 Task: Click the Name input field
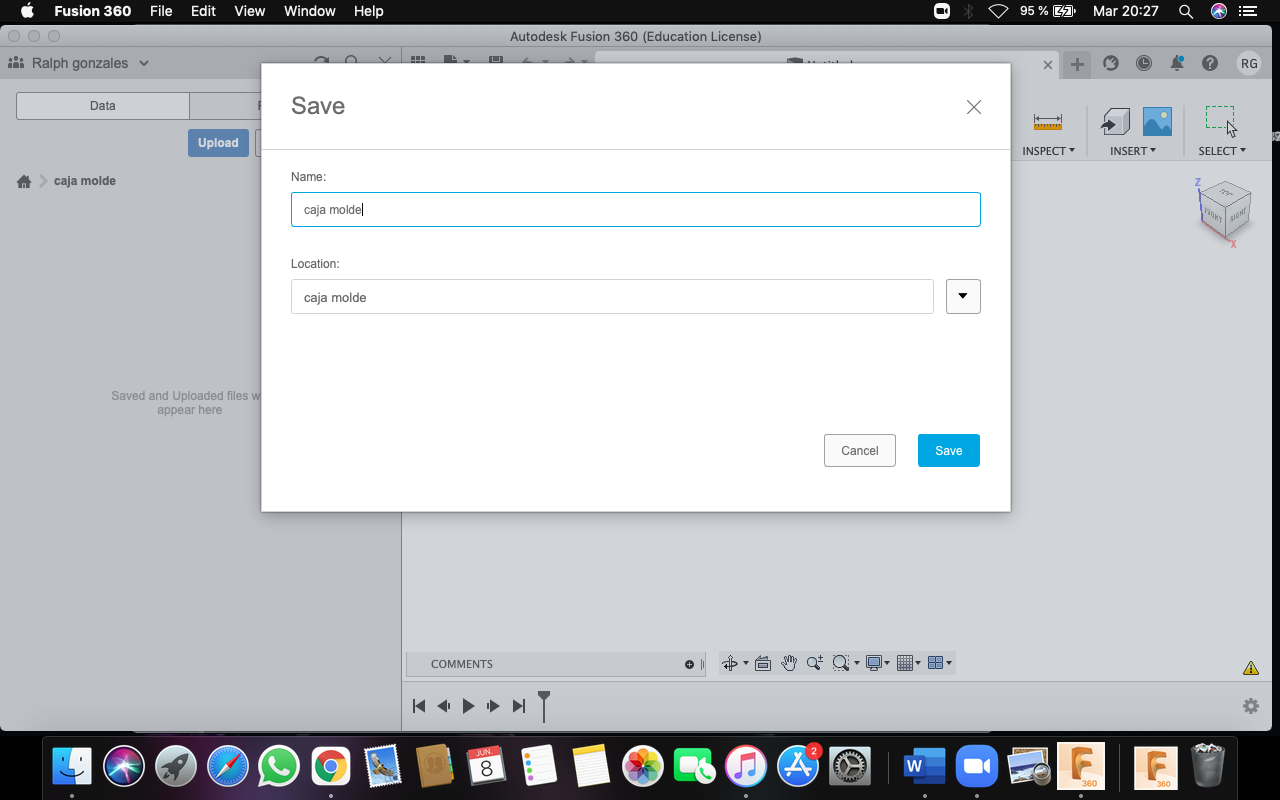pyautogui.click(x=636, y=210)
